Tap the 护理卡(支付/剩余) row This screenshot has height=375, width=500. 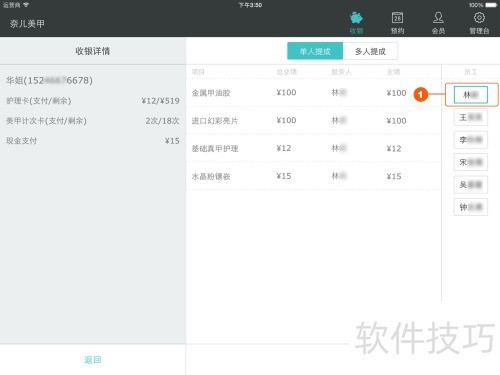93,101
